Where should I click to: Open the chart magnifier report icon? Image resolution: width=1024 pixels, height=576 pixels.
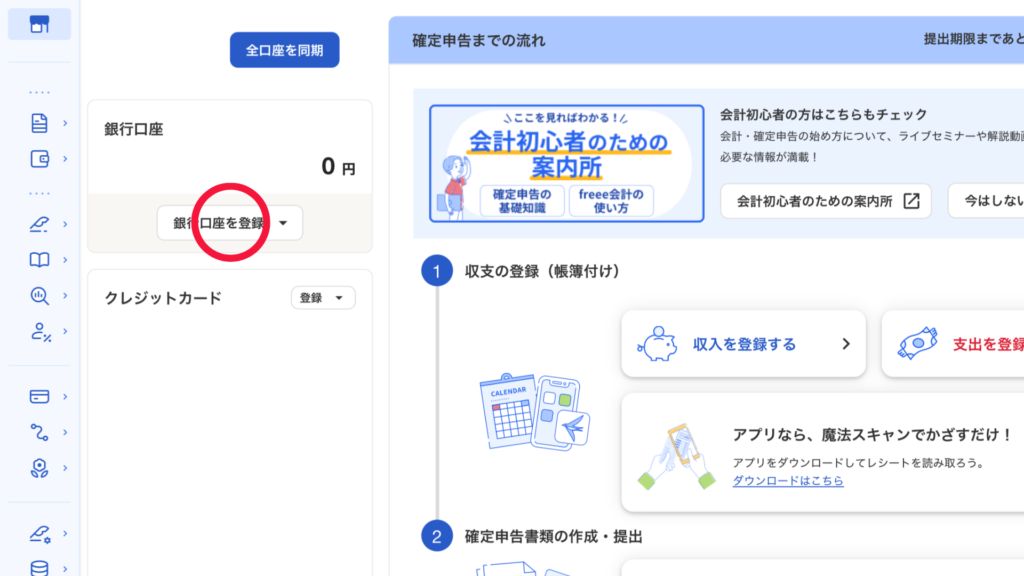click(39, 295)
